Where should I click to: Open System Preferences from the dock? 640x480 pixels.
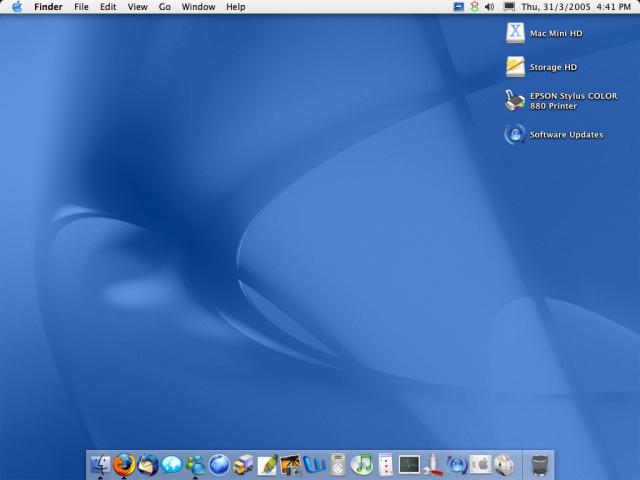pos(480,465)
